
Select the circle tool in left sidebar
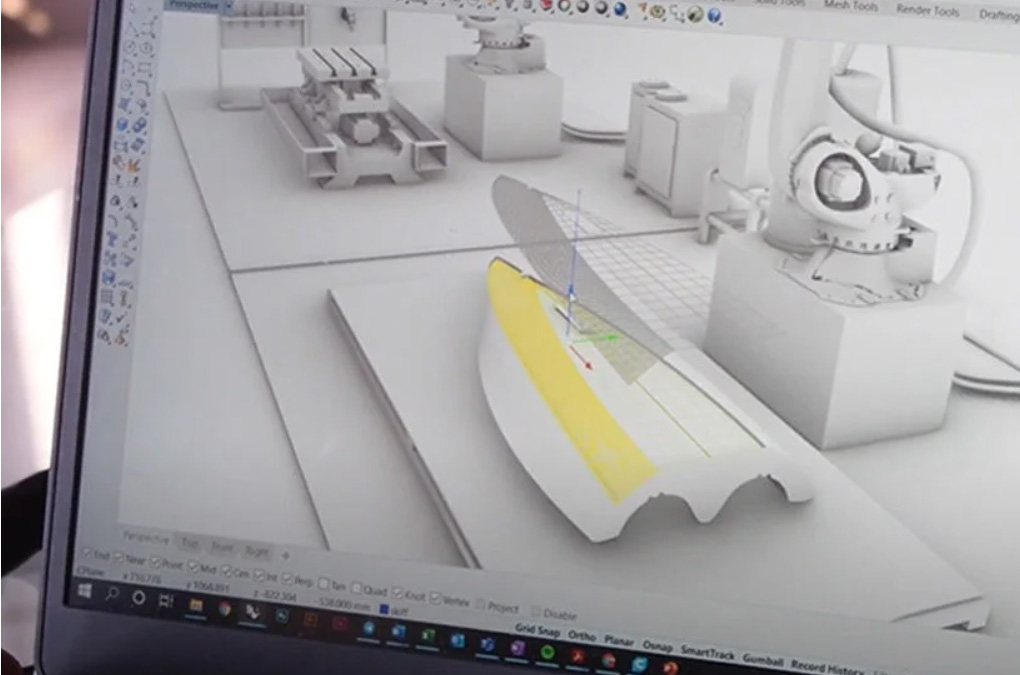coord(129,48)
